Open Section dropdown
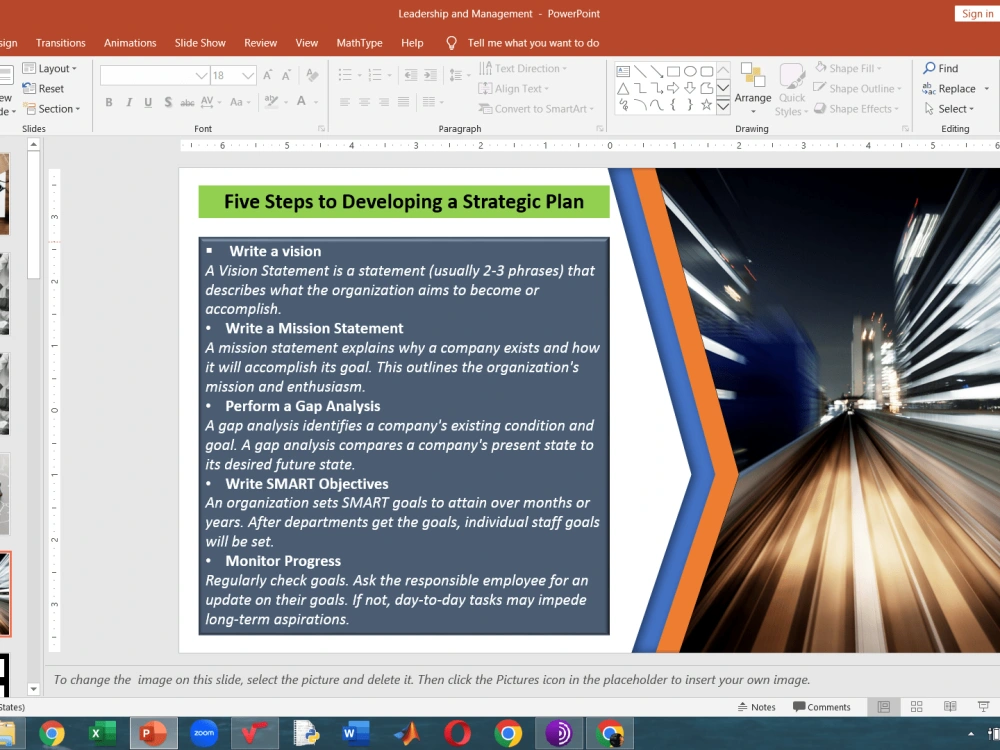 (52, 109)
